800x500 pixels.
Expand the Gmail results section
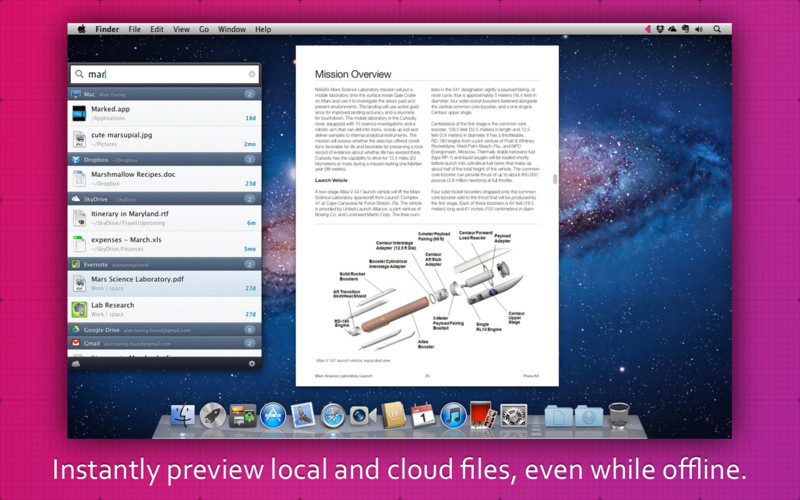pos(164,343)
